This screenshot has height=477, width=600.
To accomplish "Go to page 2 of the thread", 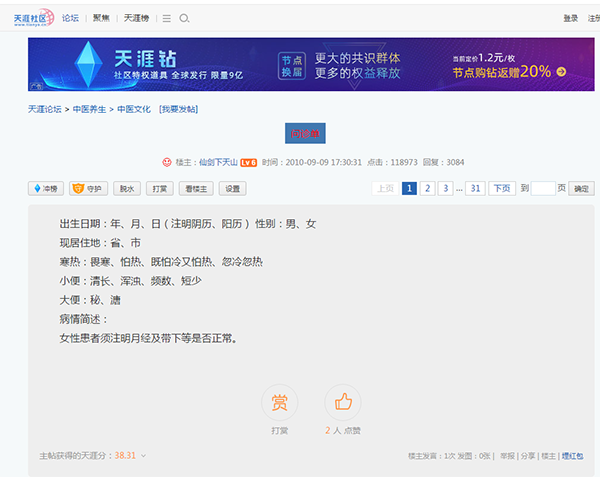I will coord(427,188).
